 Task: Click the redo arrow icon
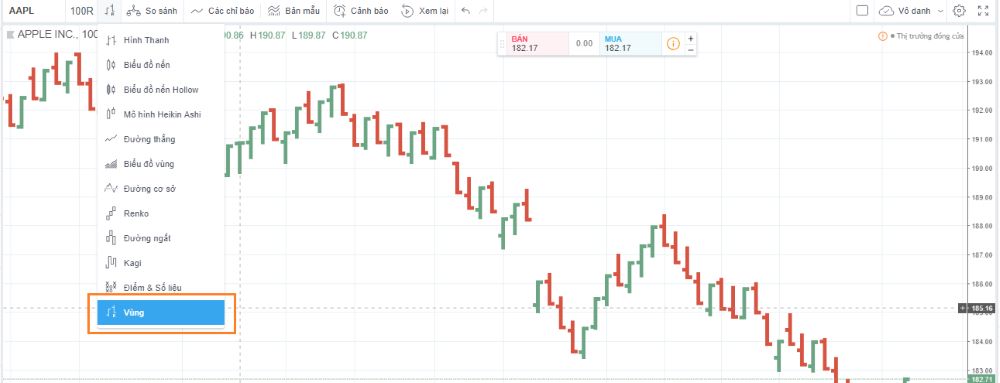pyautogui.click(x=483, y=11)
